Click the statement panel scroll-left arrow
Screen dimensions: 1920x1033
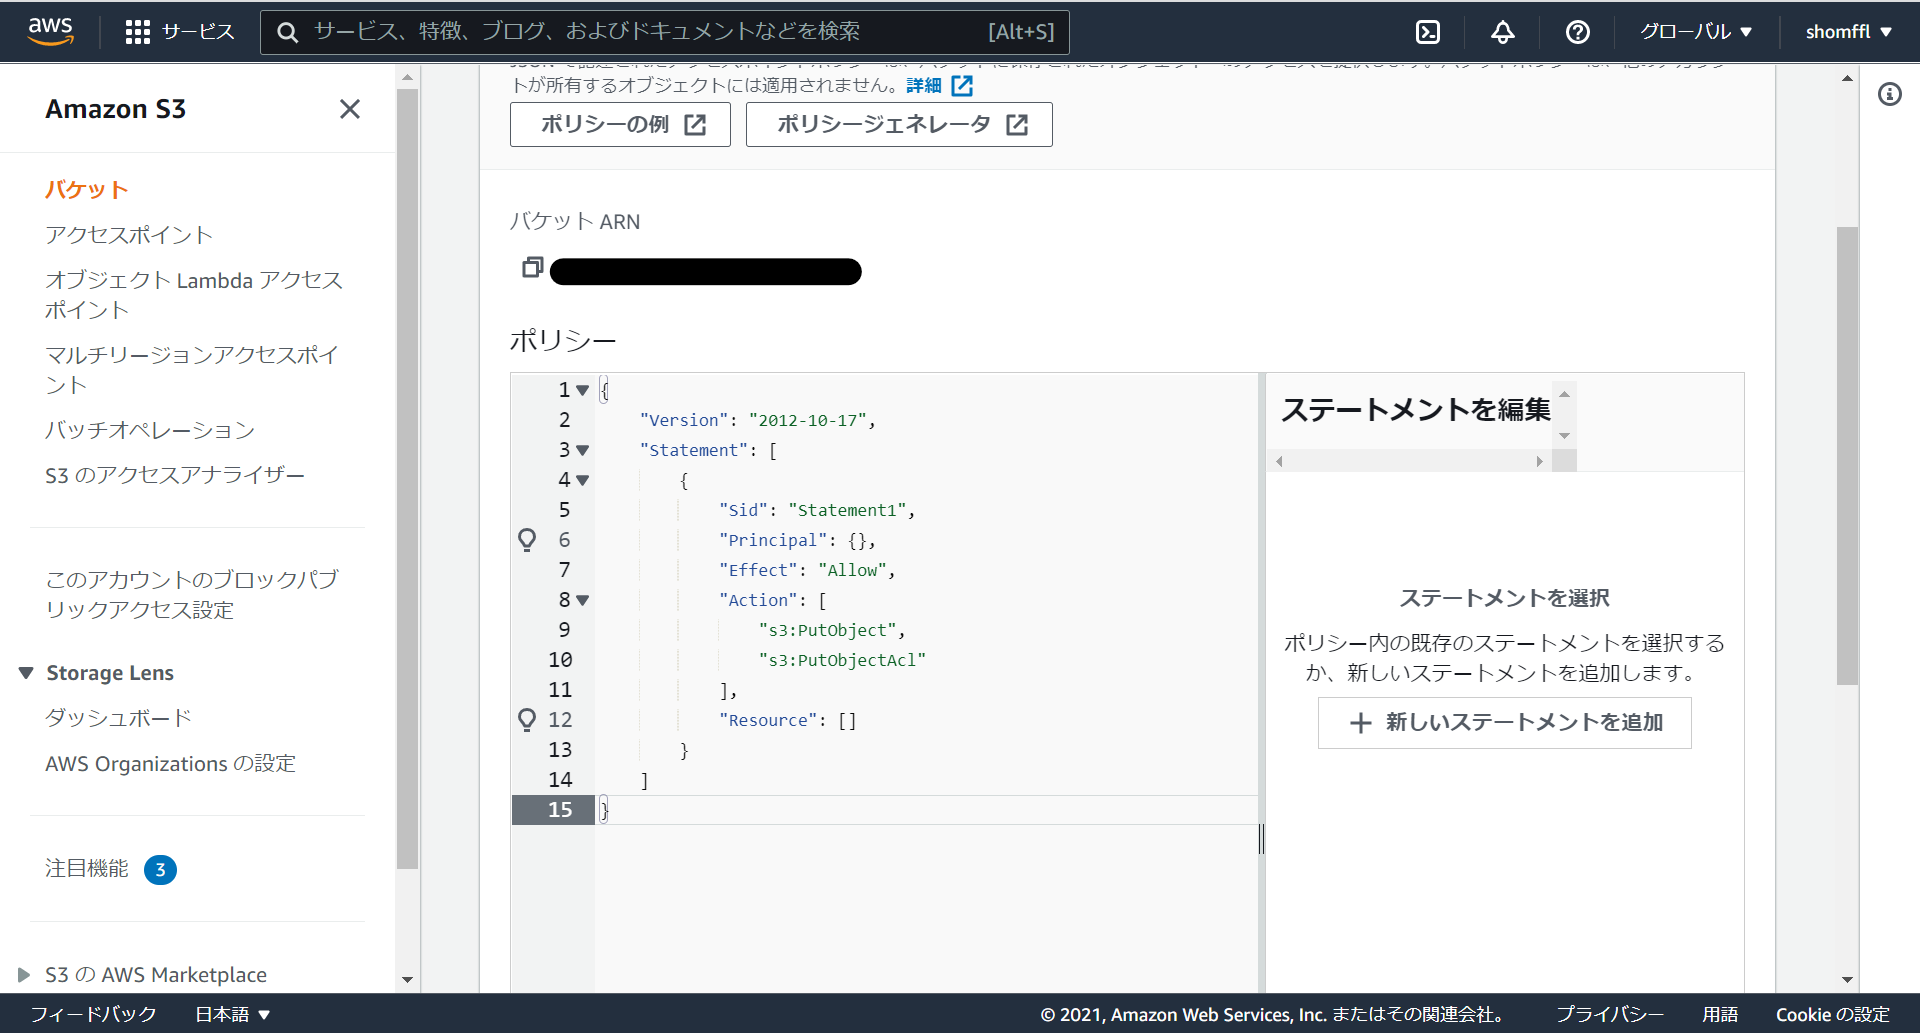coord(1279,461)
